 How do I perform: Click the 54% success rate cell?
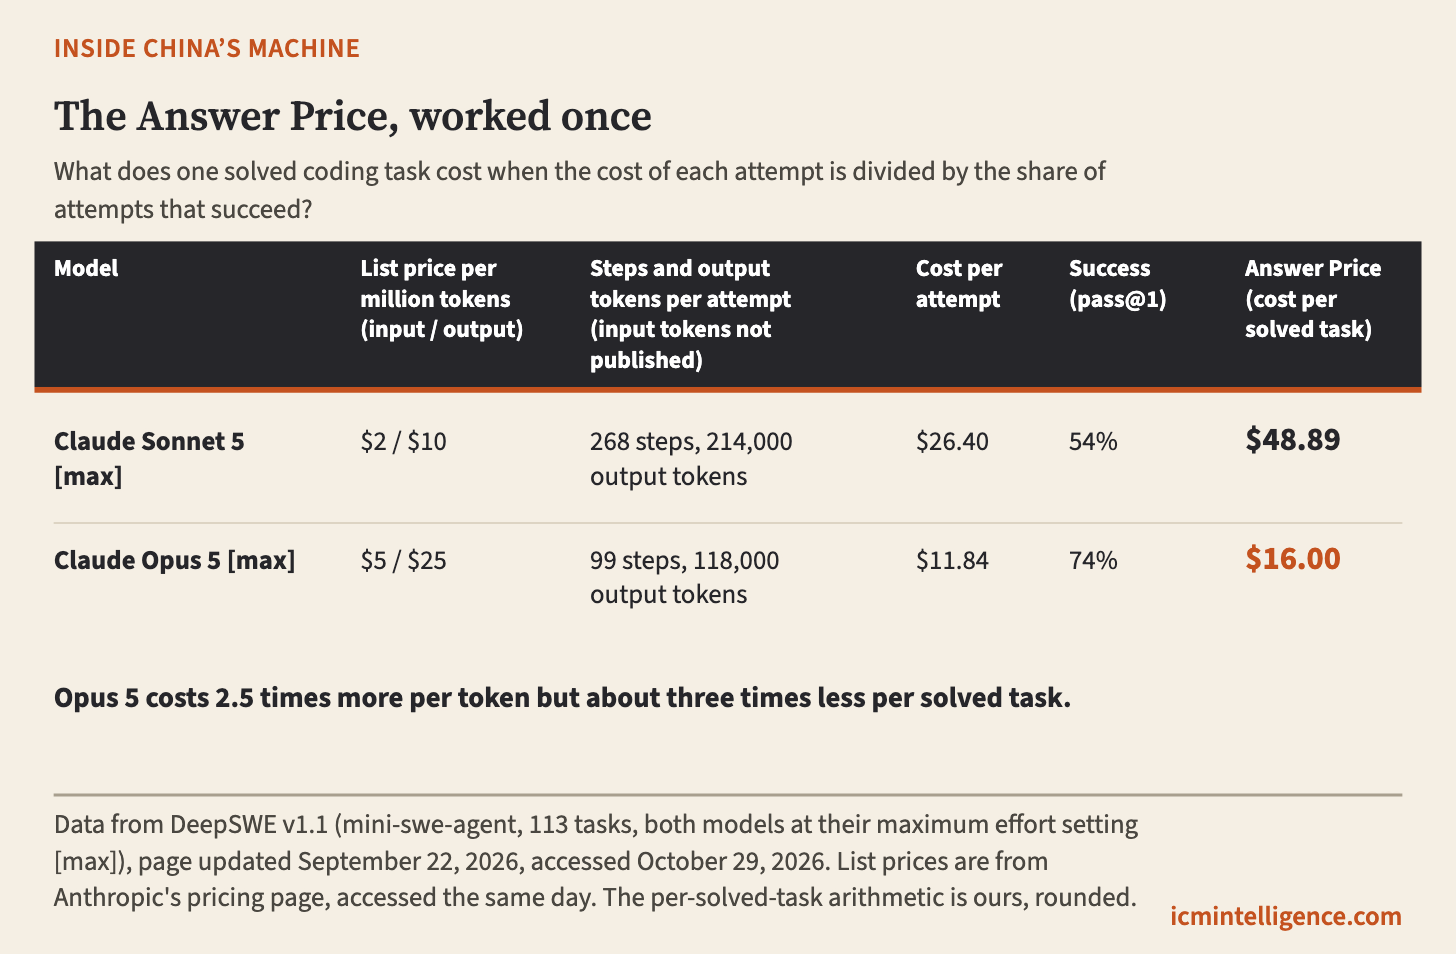[1093, 441]
